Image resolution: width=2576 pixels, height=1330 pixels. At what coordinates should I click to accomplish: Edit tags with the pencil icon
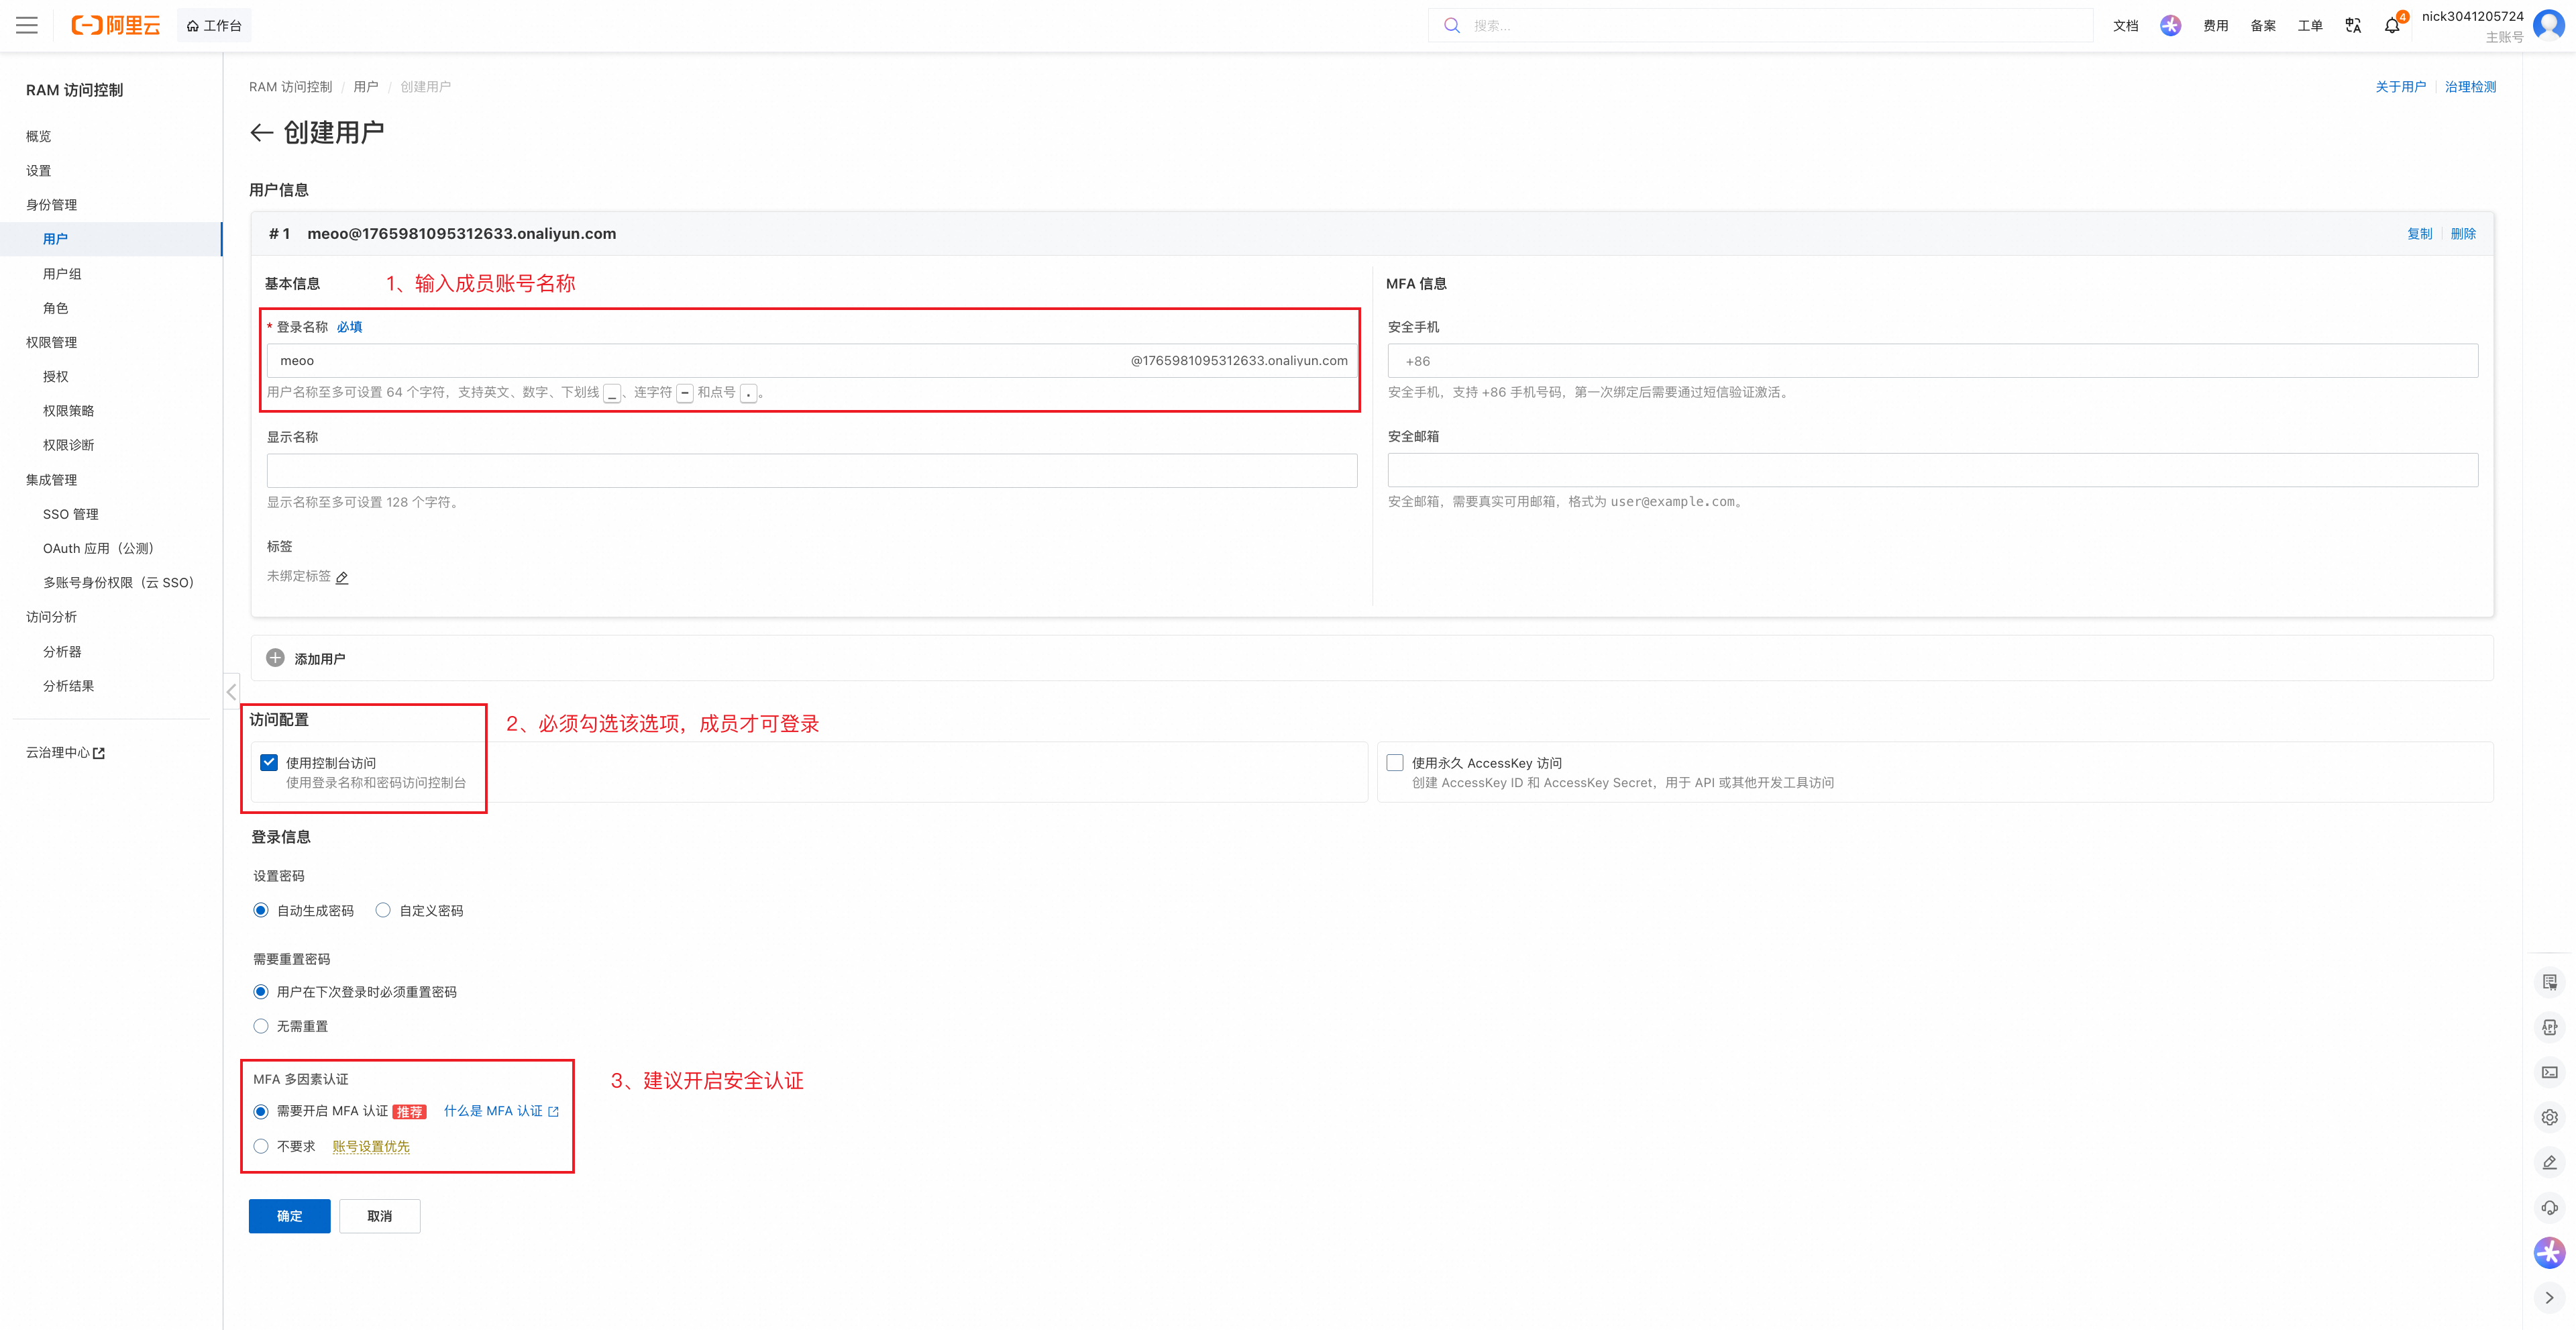(342, 577)
